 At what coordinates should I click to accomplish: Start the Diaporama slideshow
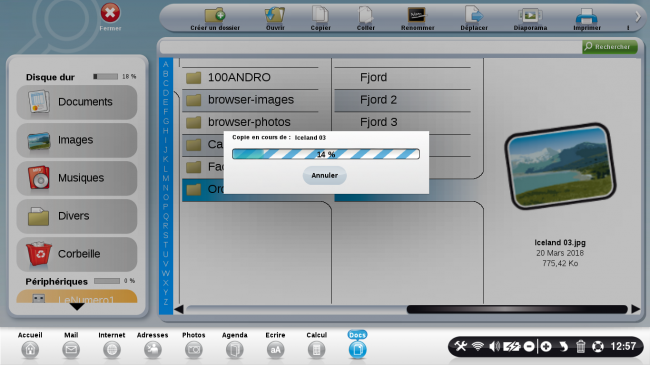point(530,15)
